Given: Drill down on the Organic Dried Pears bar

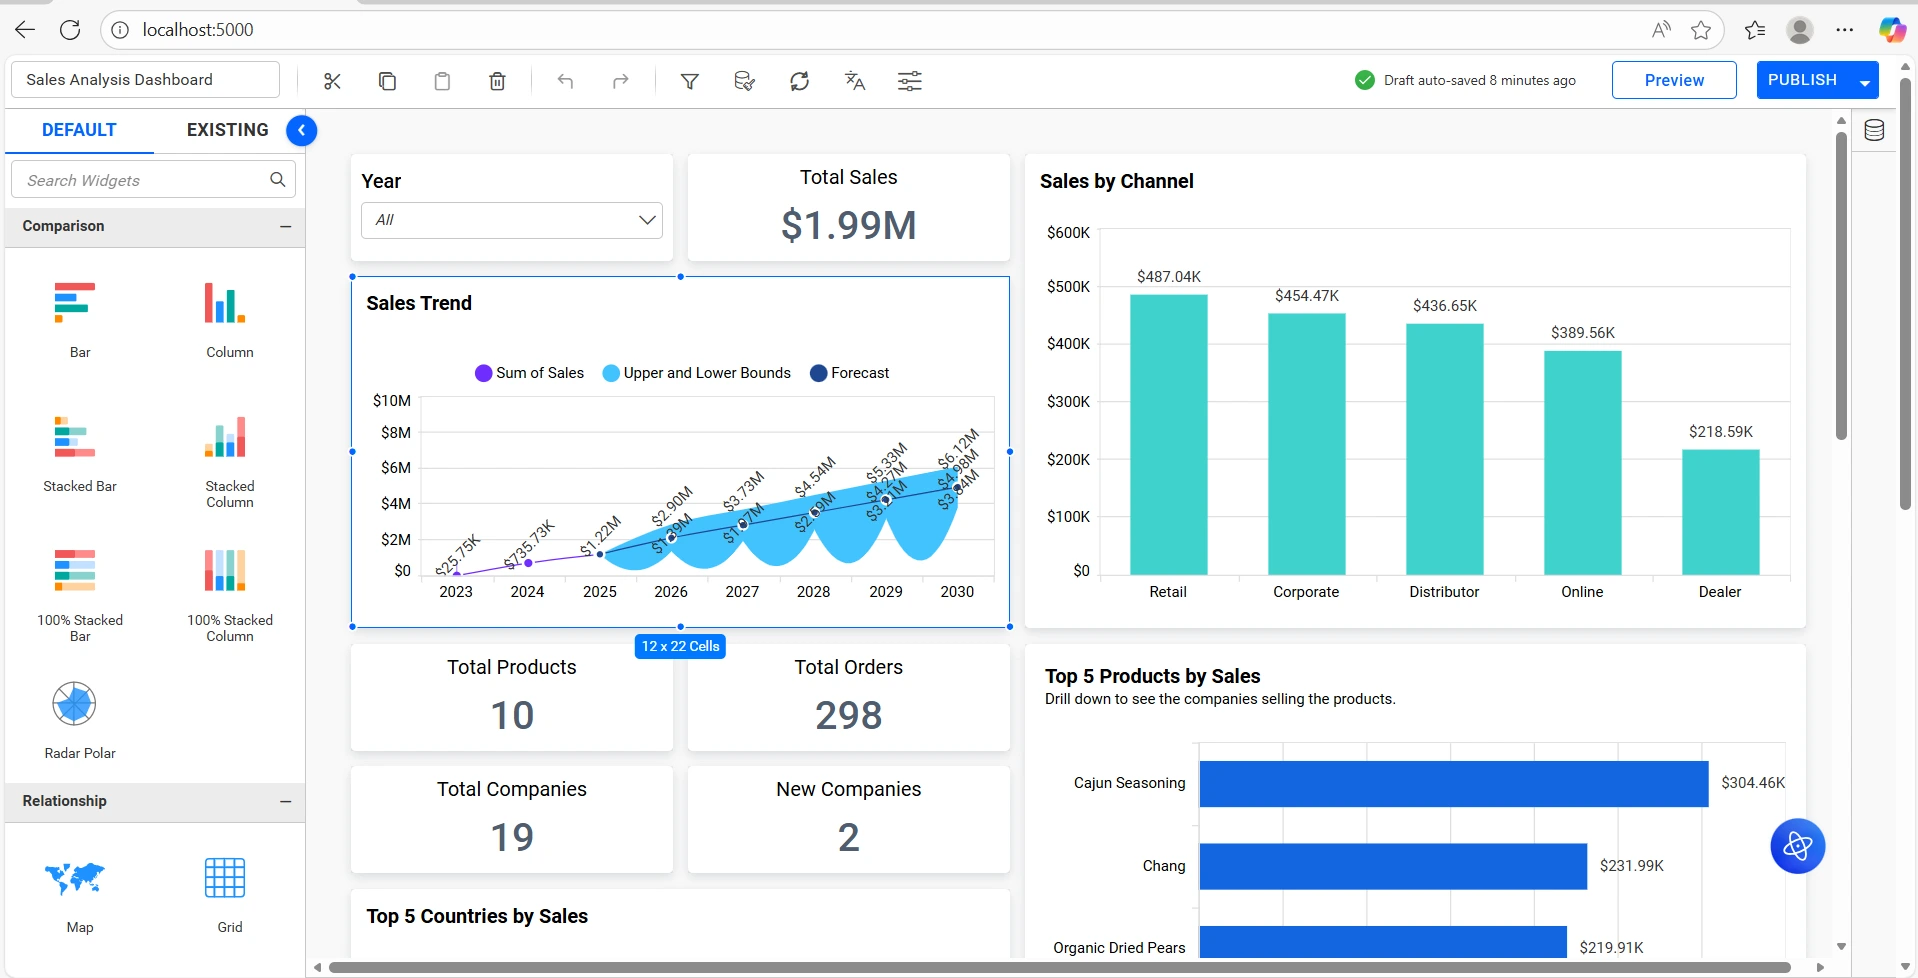Looking at the screenshot, I should 1383,942.
